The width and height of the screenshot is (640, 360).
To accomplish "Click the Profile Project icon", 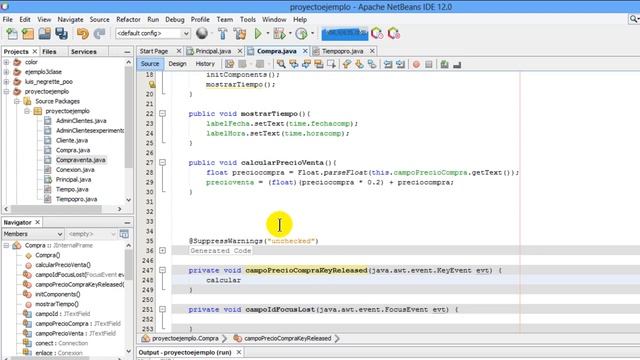I will pyautogui.click(x=301, y=33).
